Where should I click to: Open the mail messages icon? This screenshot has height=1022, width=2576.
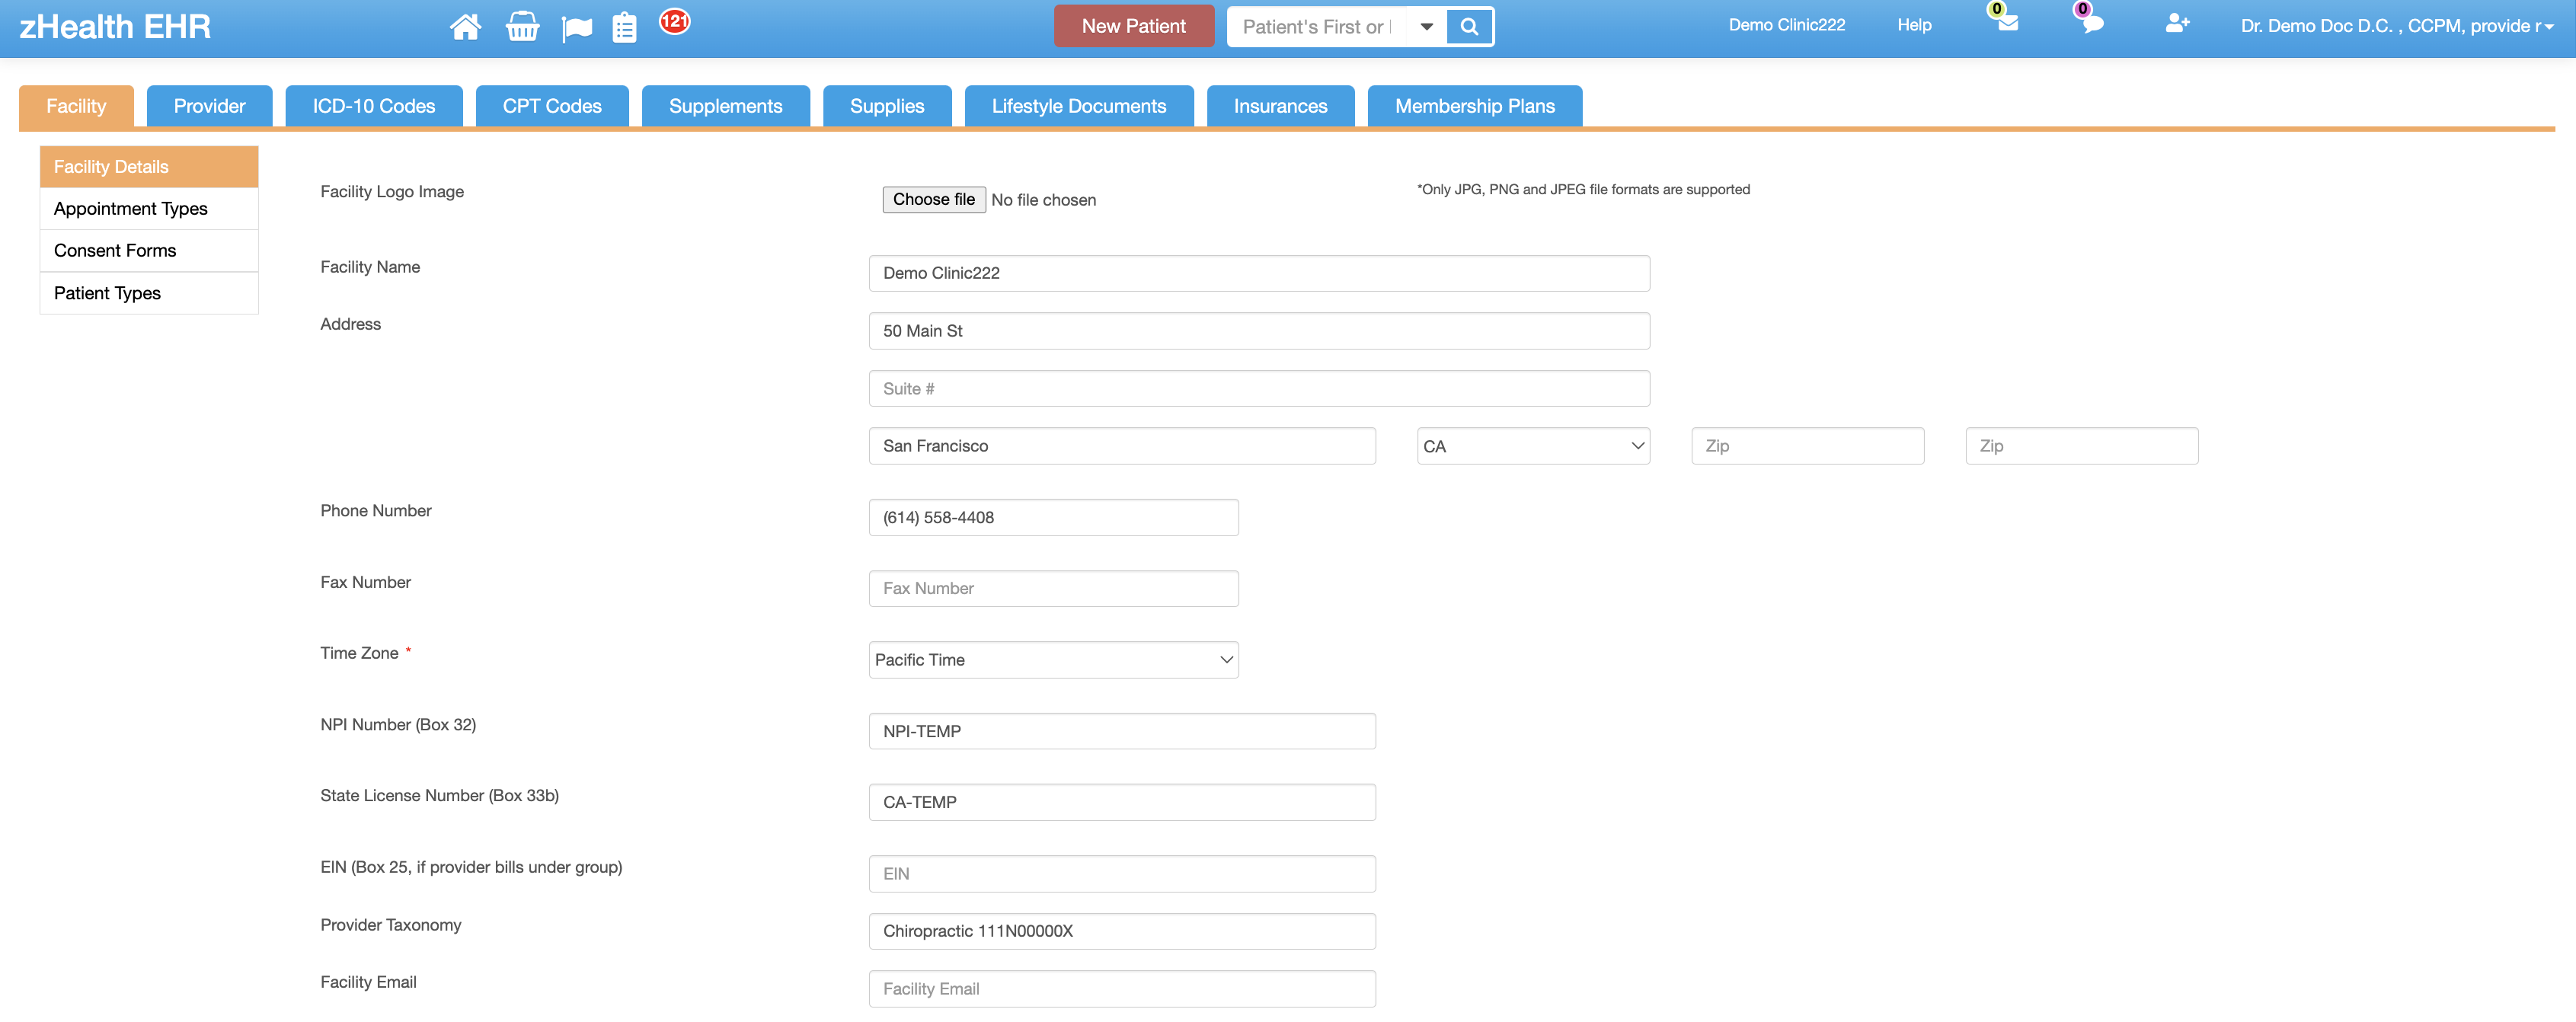(x=2007, y=23)
